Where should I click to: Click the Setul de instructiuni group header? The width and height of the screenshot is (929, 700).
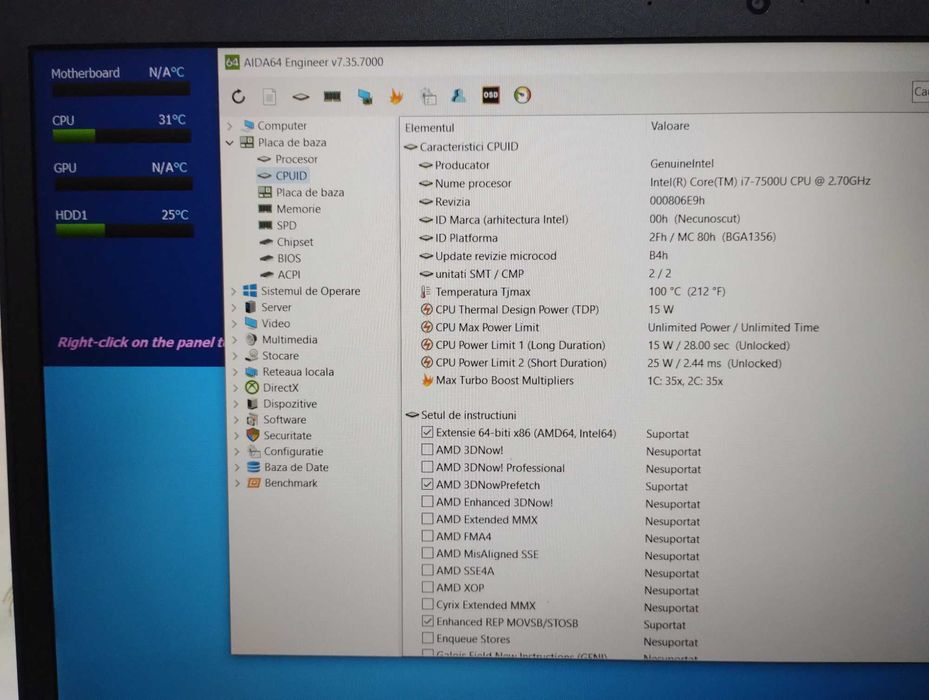(x=468, y=415)
